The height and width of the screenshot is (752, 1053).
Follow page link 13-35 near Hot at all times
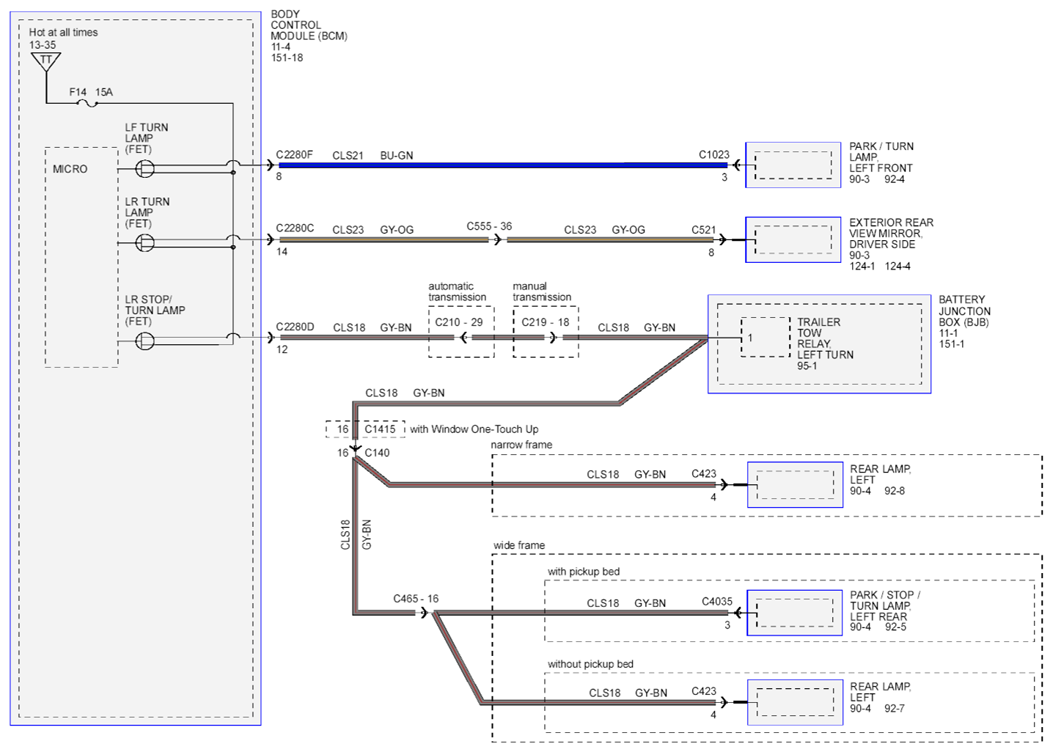pos(42,45)
